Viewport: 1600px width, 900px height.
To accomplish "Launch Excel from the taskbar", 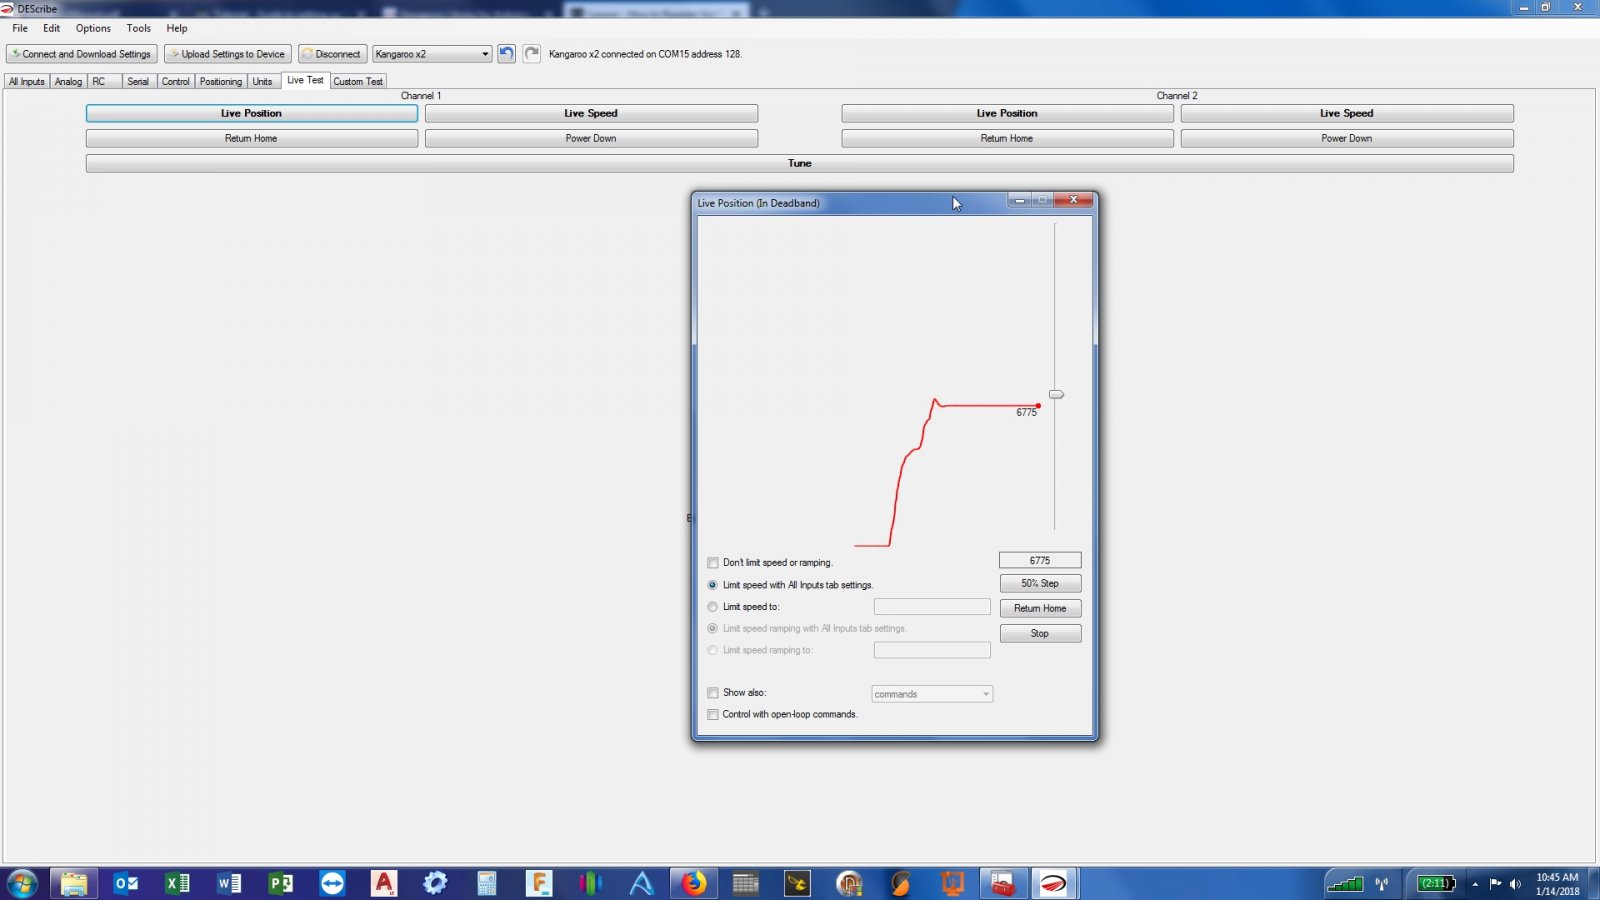I will coord(177,883).
